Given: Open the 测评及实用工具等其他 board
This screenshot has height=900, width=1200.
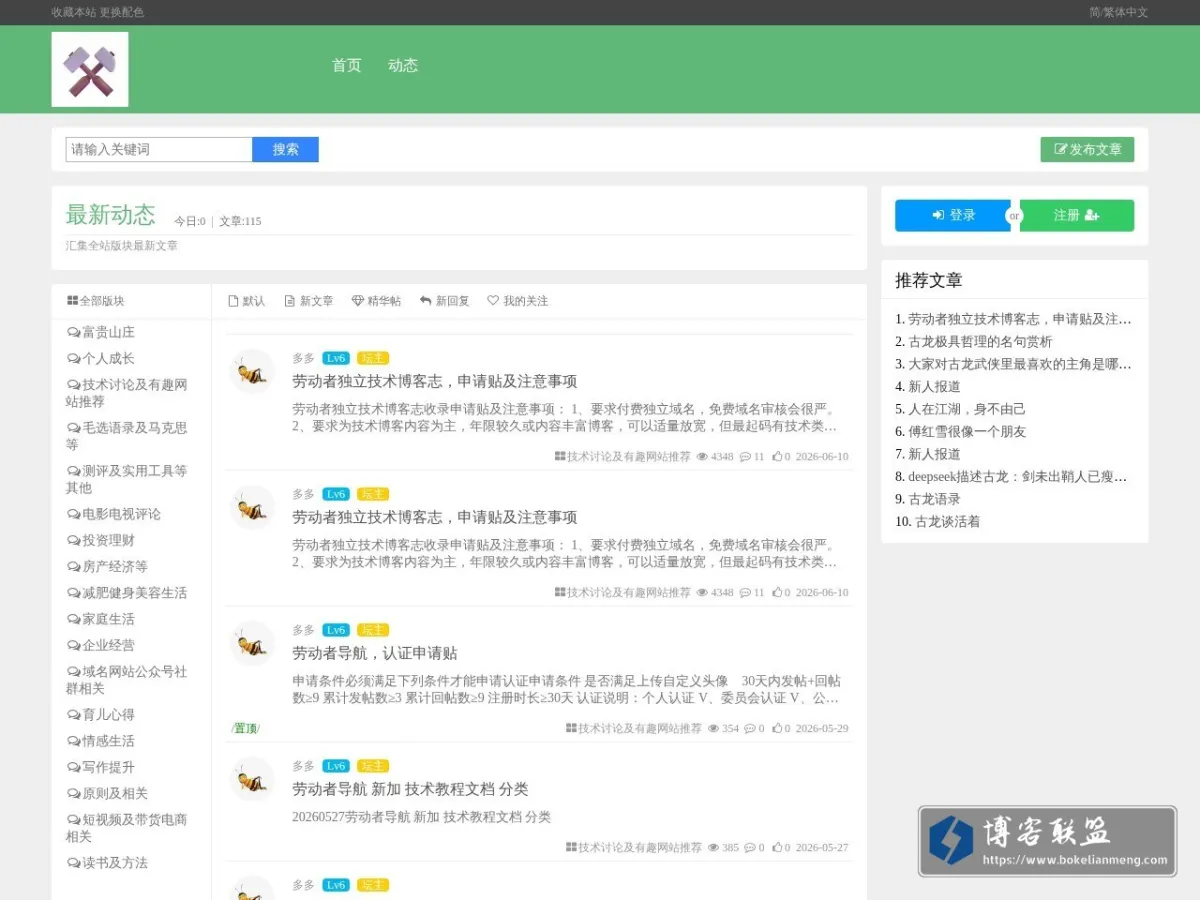Looking at the screenshot, I should [x=127, y=479].
